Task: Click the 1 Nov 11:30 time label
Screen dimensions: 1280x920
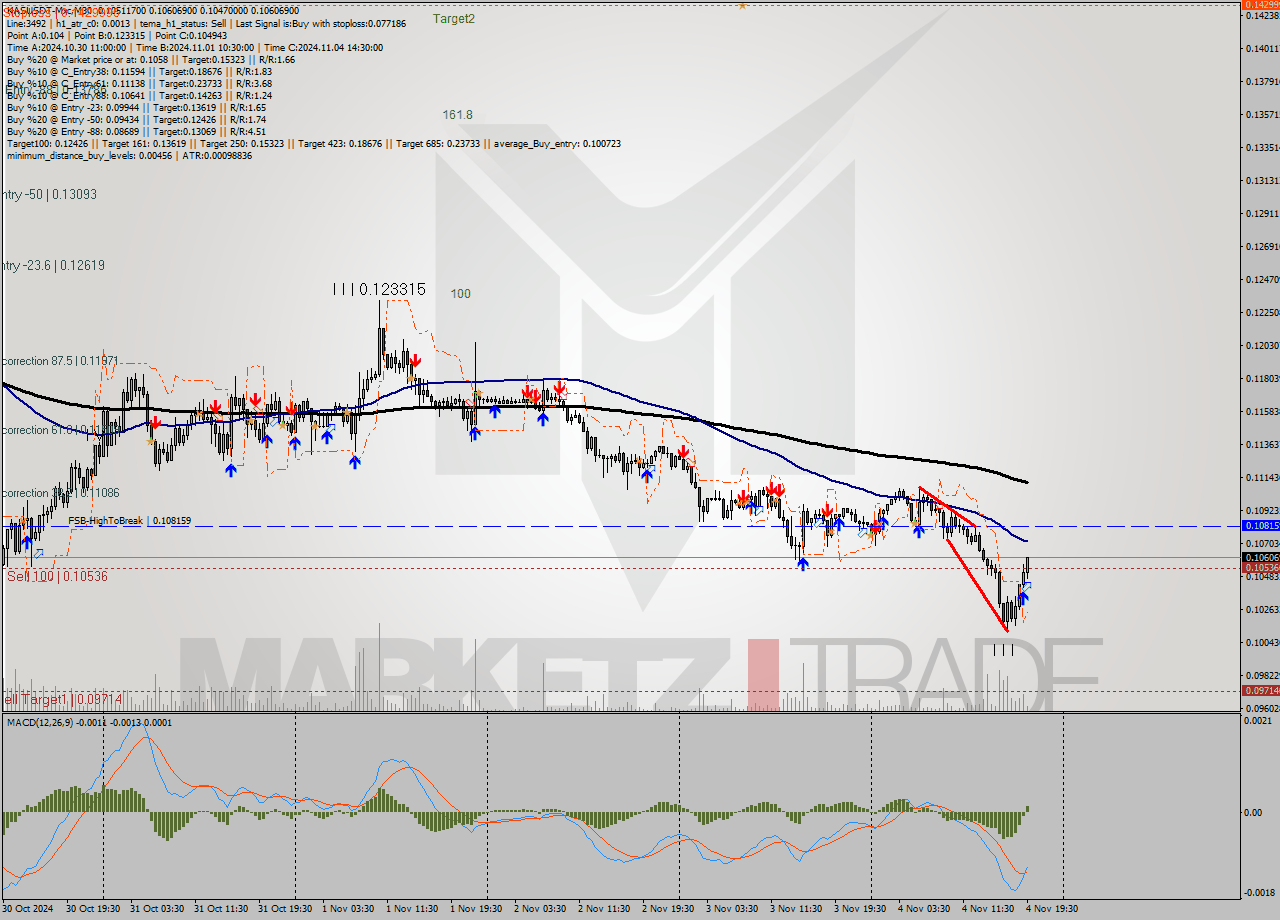Action: [412, 909]
